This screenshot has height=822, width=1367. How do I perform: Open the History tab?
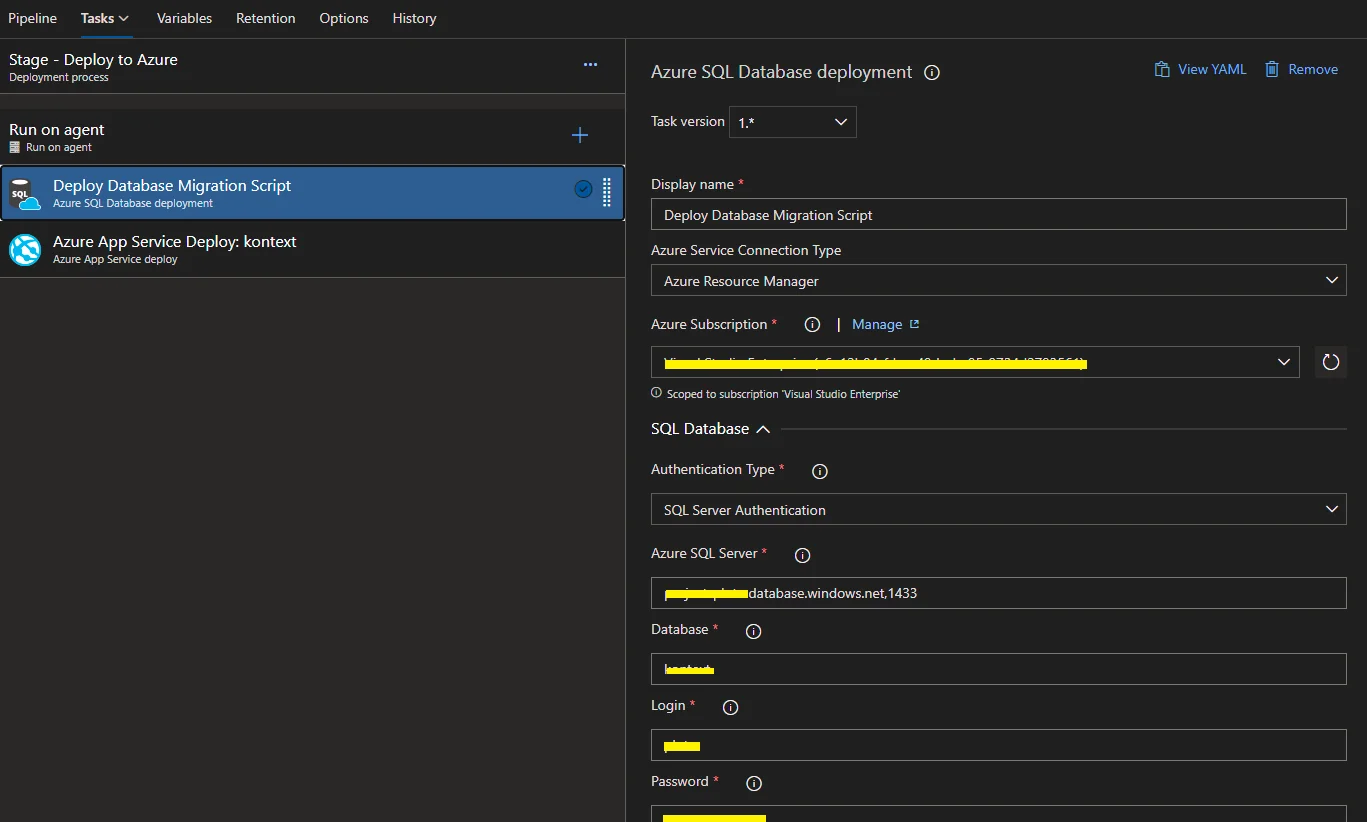[x=414, y=18]
